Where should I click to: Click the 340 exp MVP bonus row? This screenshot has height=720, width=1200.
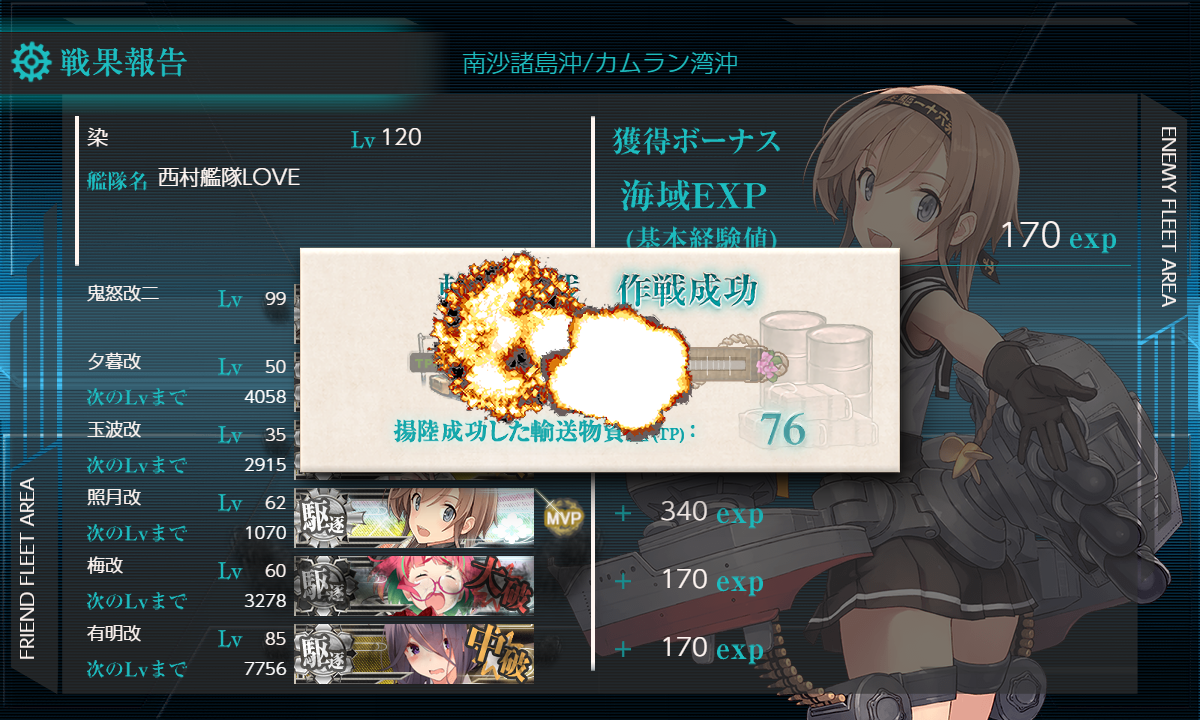click(690, 513)
